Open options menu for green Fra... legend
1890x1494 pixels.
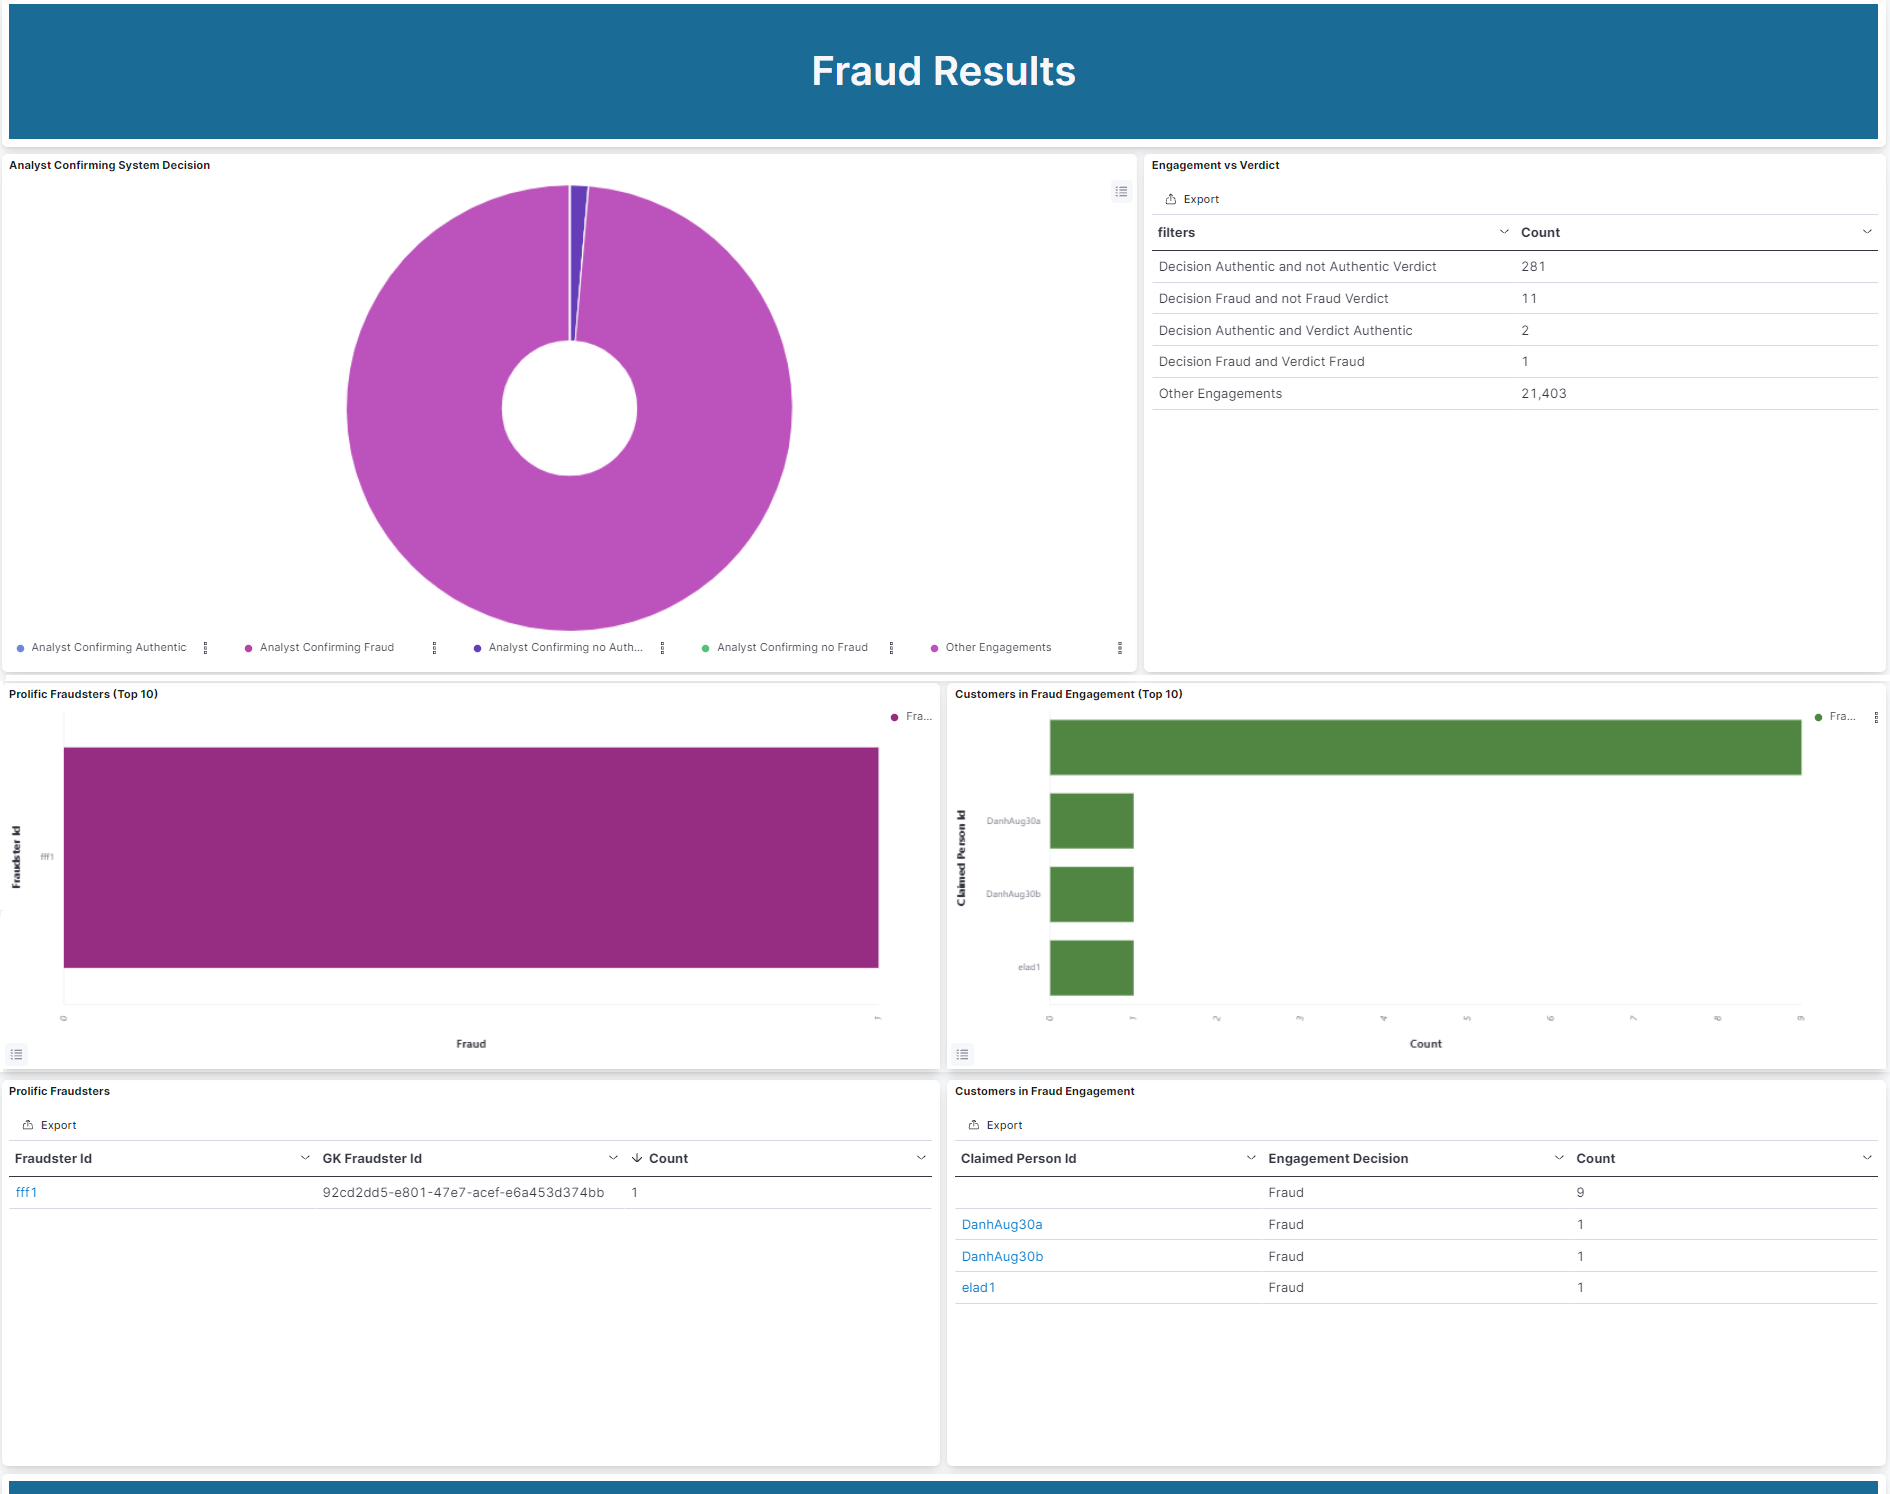1876,717
